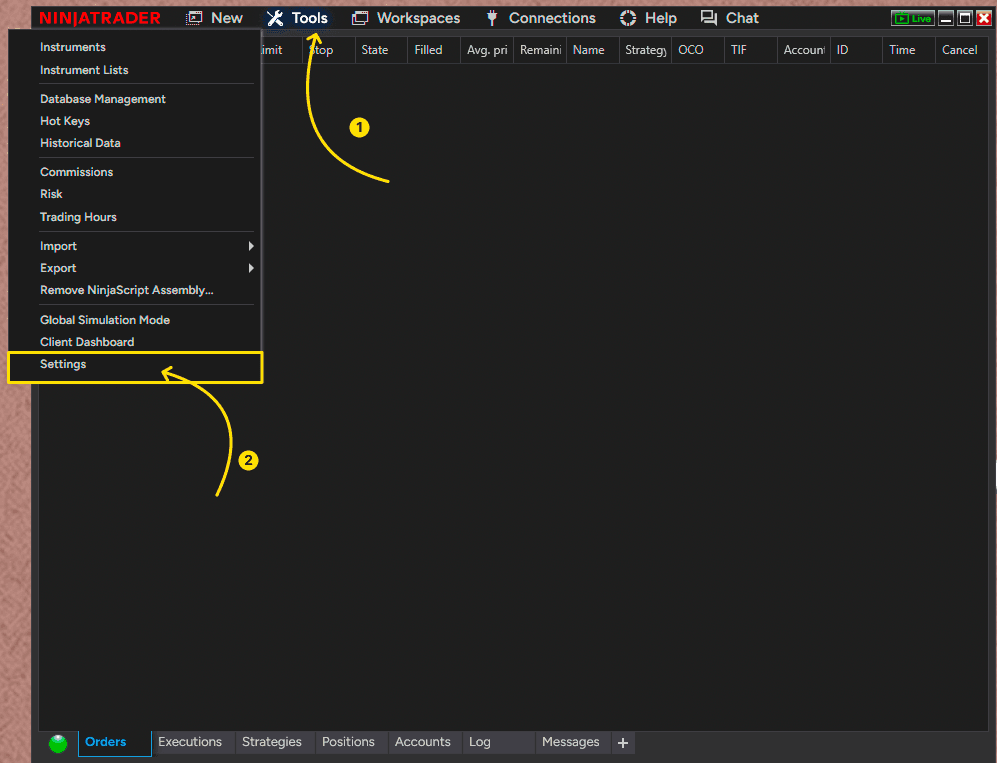
Task: Click the NinjaTrader logo text
Action: (x=100, y=18)
